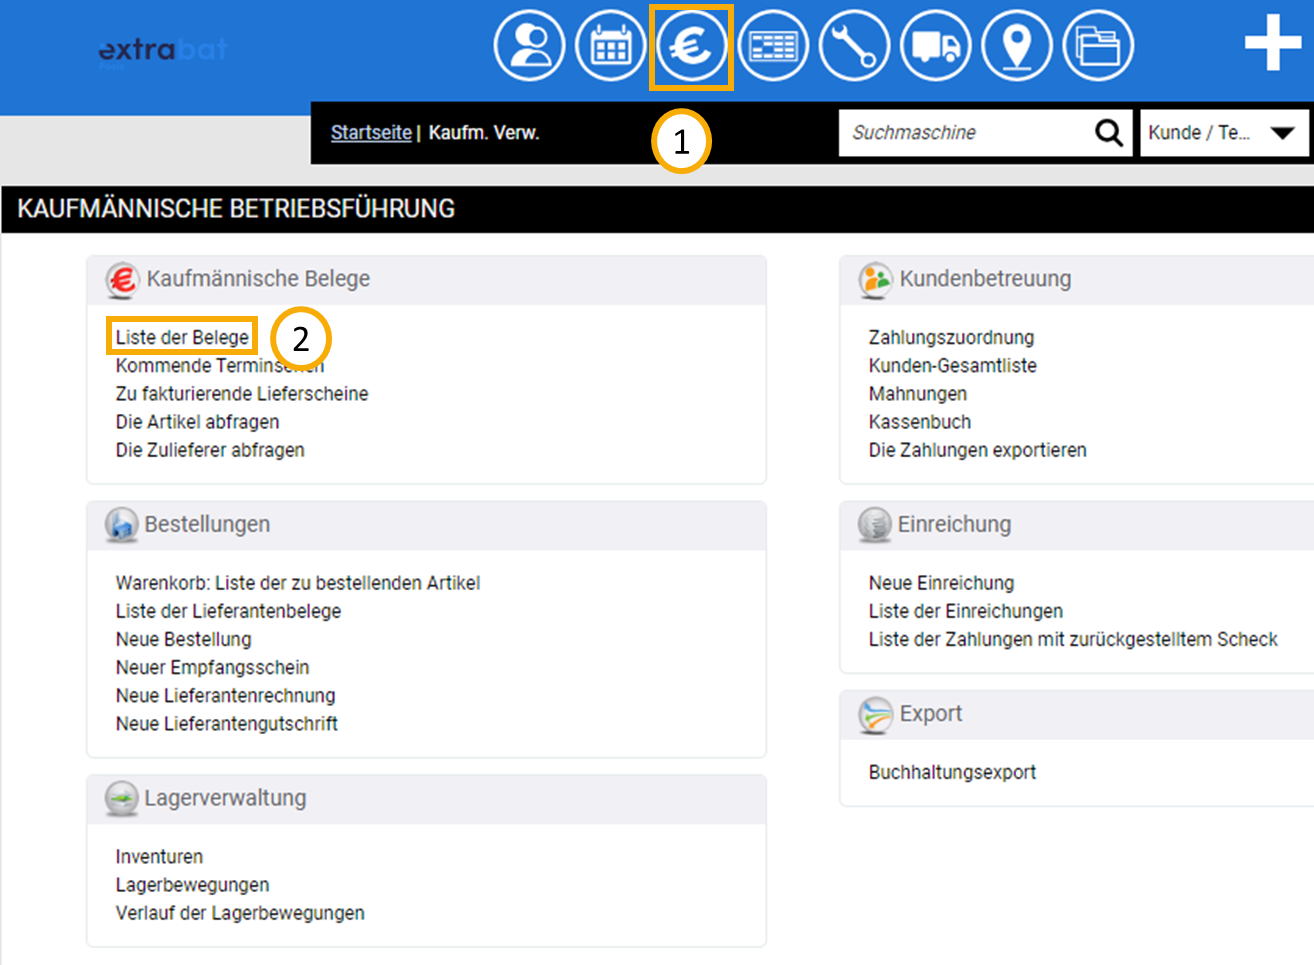Open the folder documents icon
Screen dimensions: 1314x965
(x=1098, y=46)
